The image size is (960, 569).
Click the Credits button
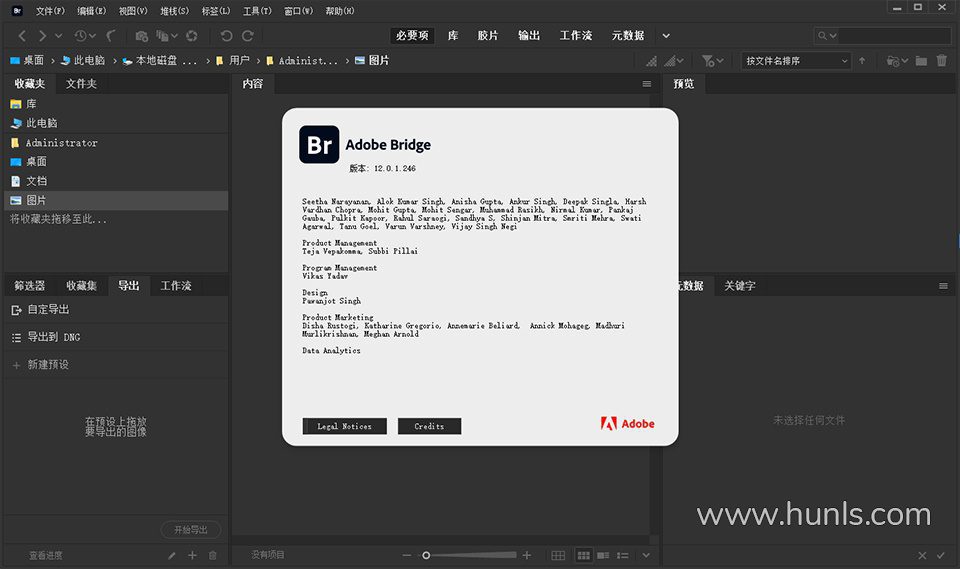coord(429,426)
